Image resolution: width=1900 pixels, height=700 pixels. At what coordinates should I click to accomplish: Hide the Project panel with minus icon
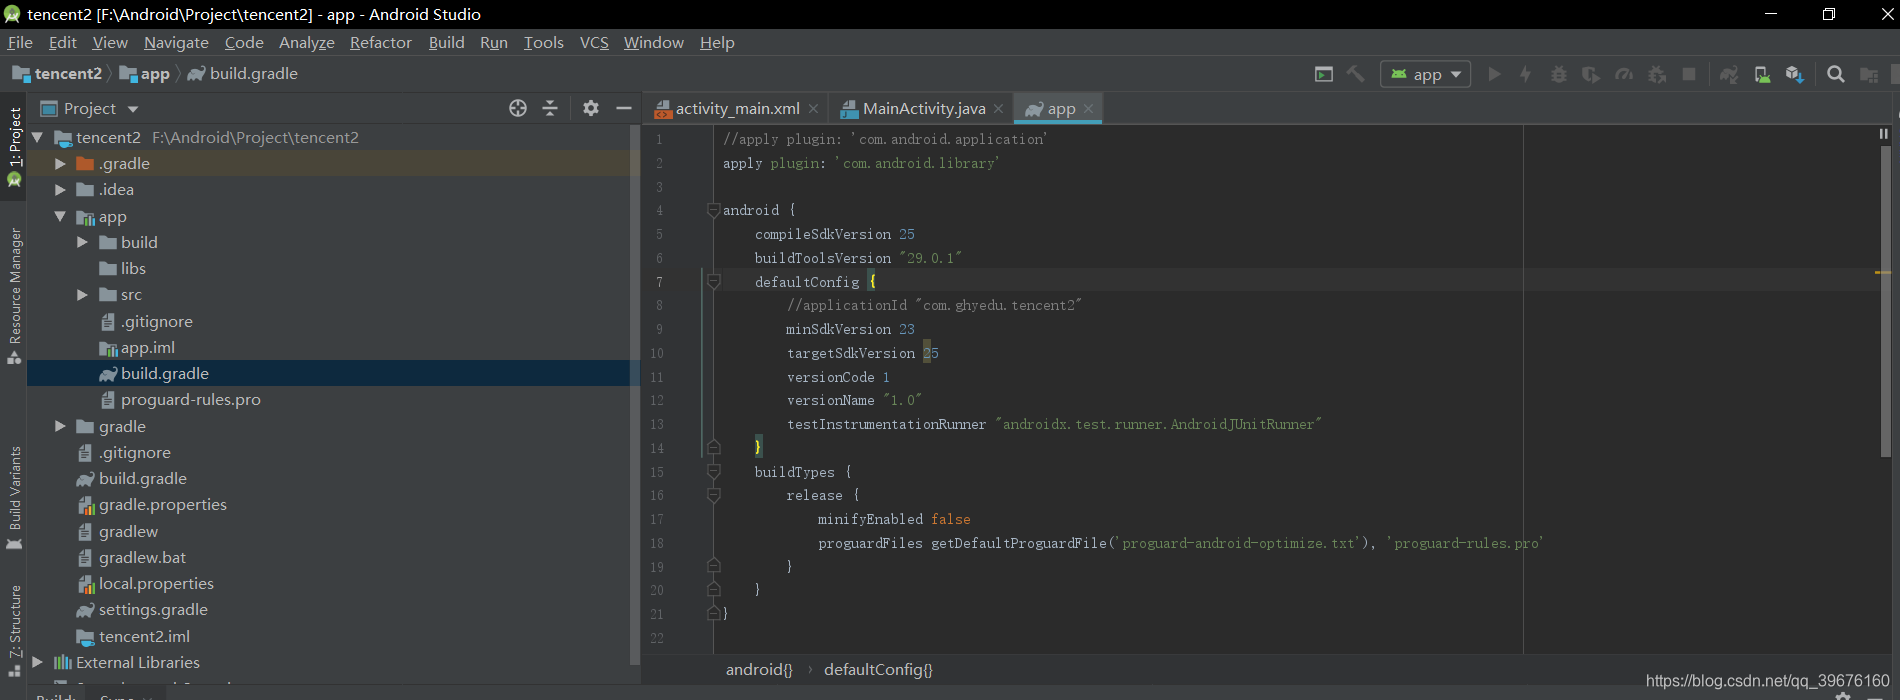pos(624,108)
